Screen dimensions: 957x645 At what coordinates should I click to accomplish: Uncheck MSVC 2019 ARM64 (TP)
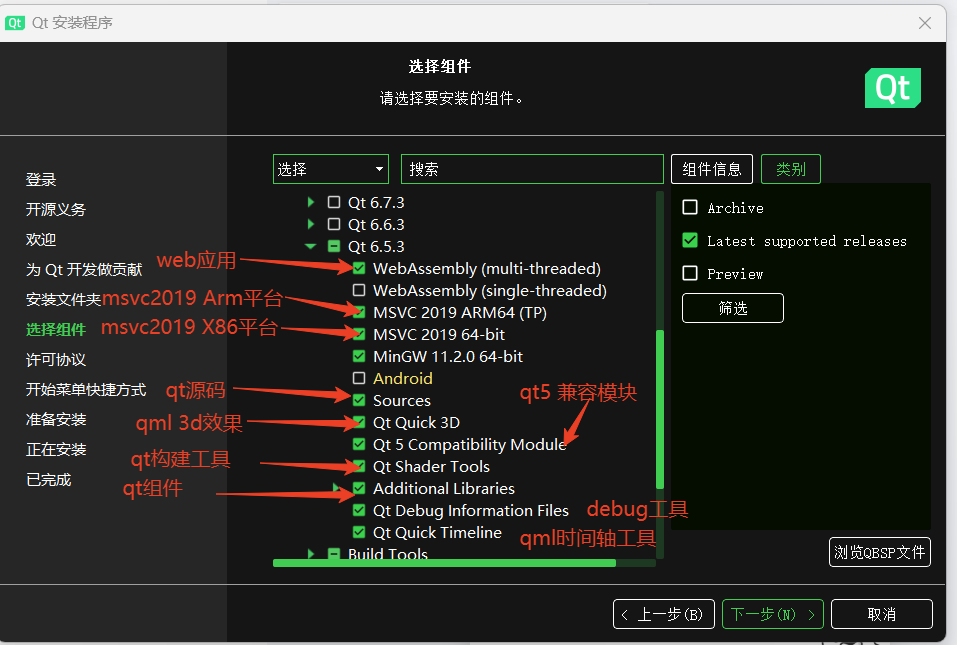pos(359,312)
